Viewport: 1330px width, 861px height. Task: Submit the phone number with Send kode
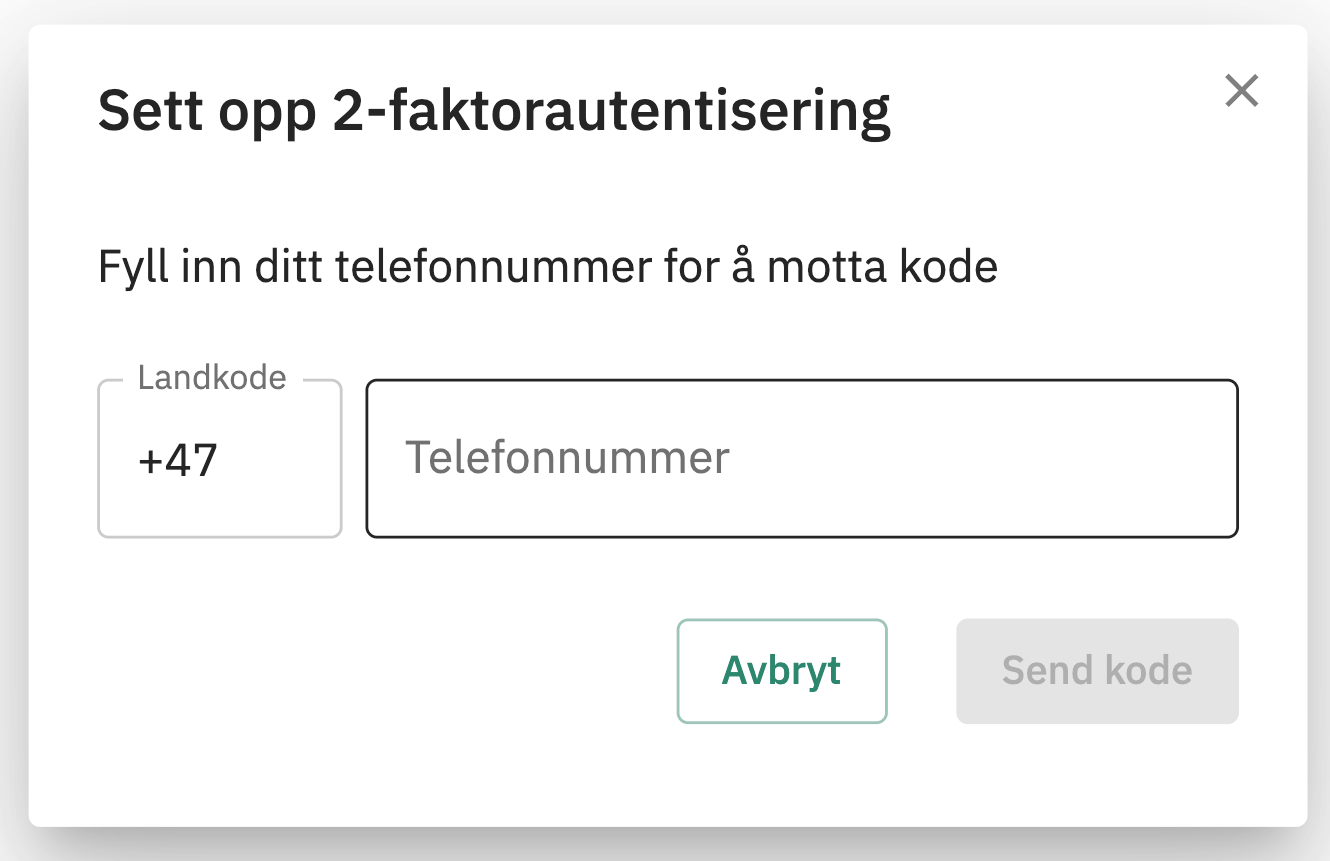coord(1097,671)
